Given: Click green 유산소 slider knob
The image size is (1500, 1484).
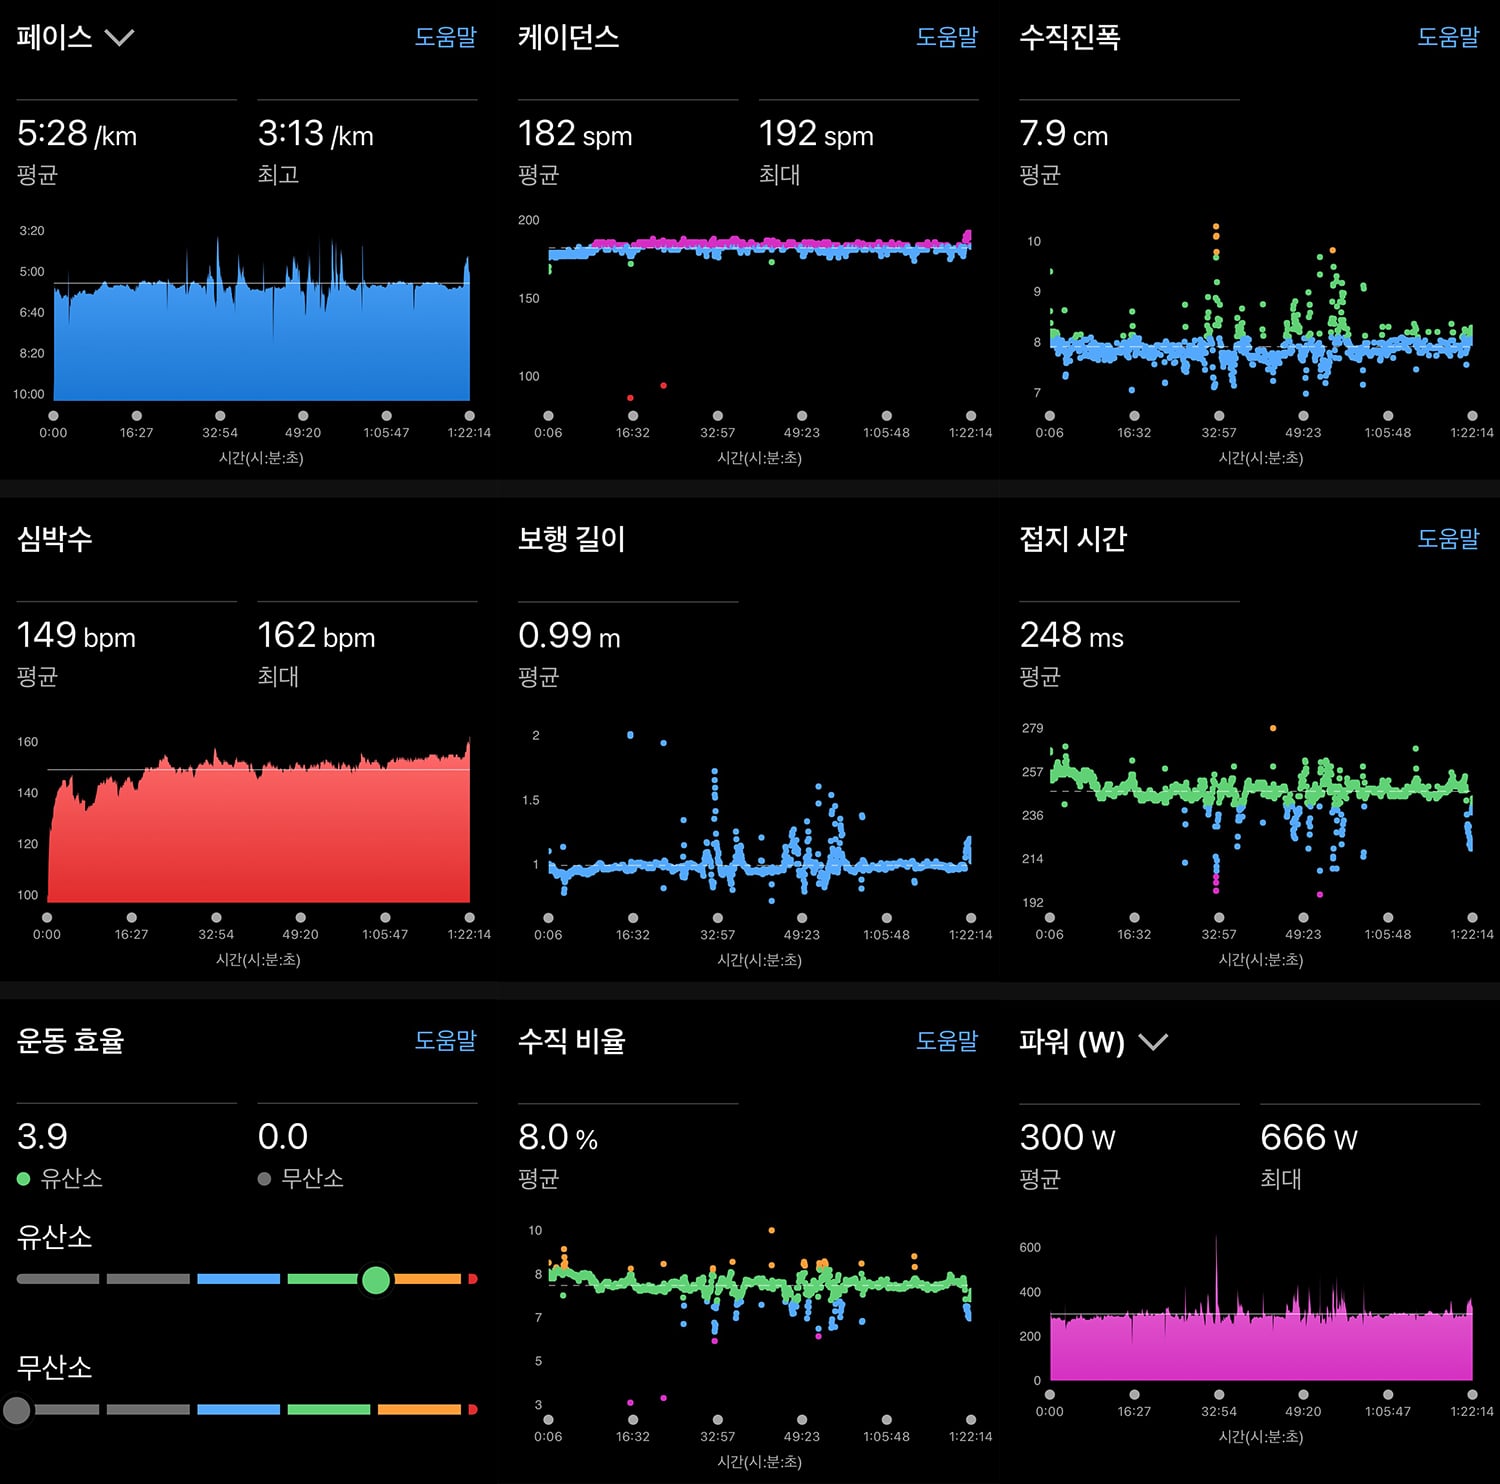Looking at the screenshot, I should [x=376, y=1279].
